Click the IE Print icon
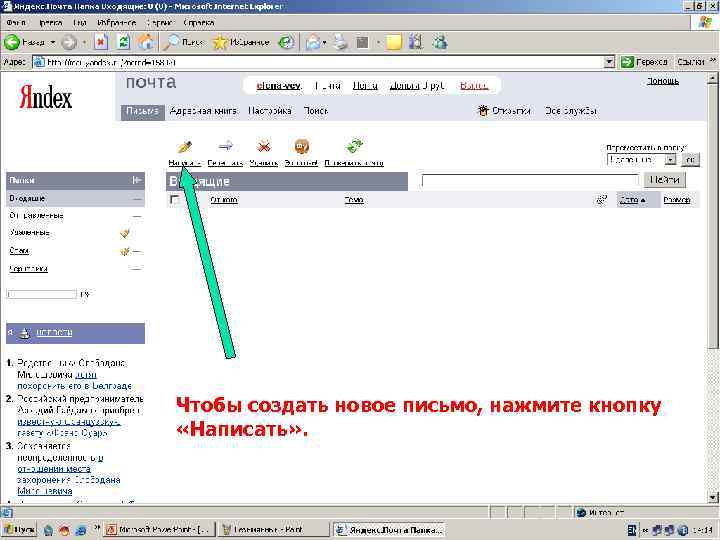Screen dimensions: 720x540 (341, 43)
